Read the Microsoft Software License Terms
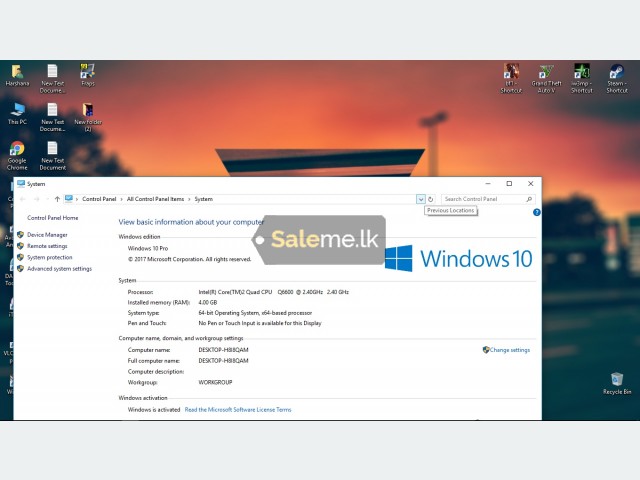The image size is (640, 480). (238, 410)
